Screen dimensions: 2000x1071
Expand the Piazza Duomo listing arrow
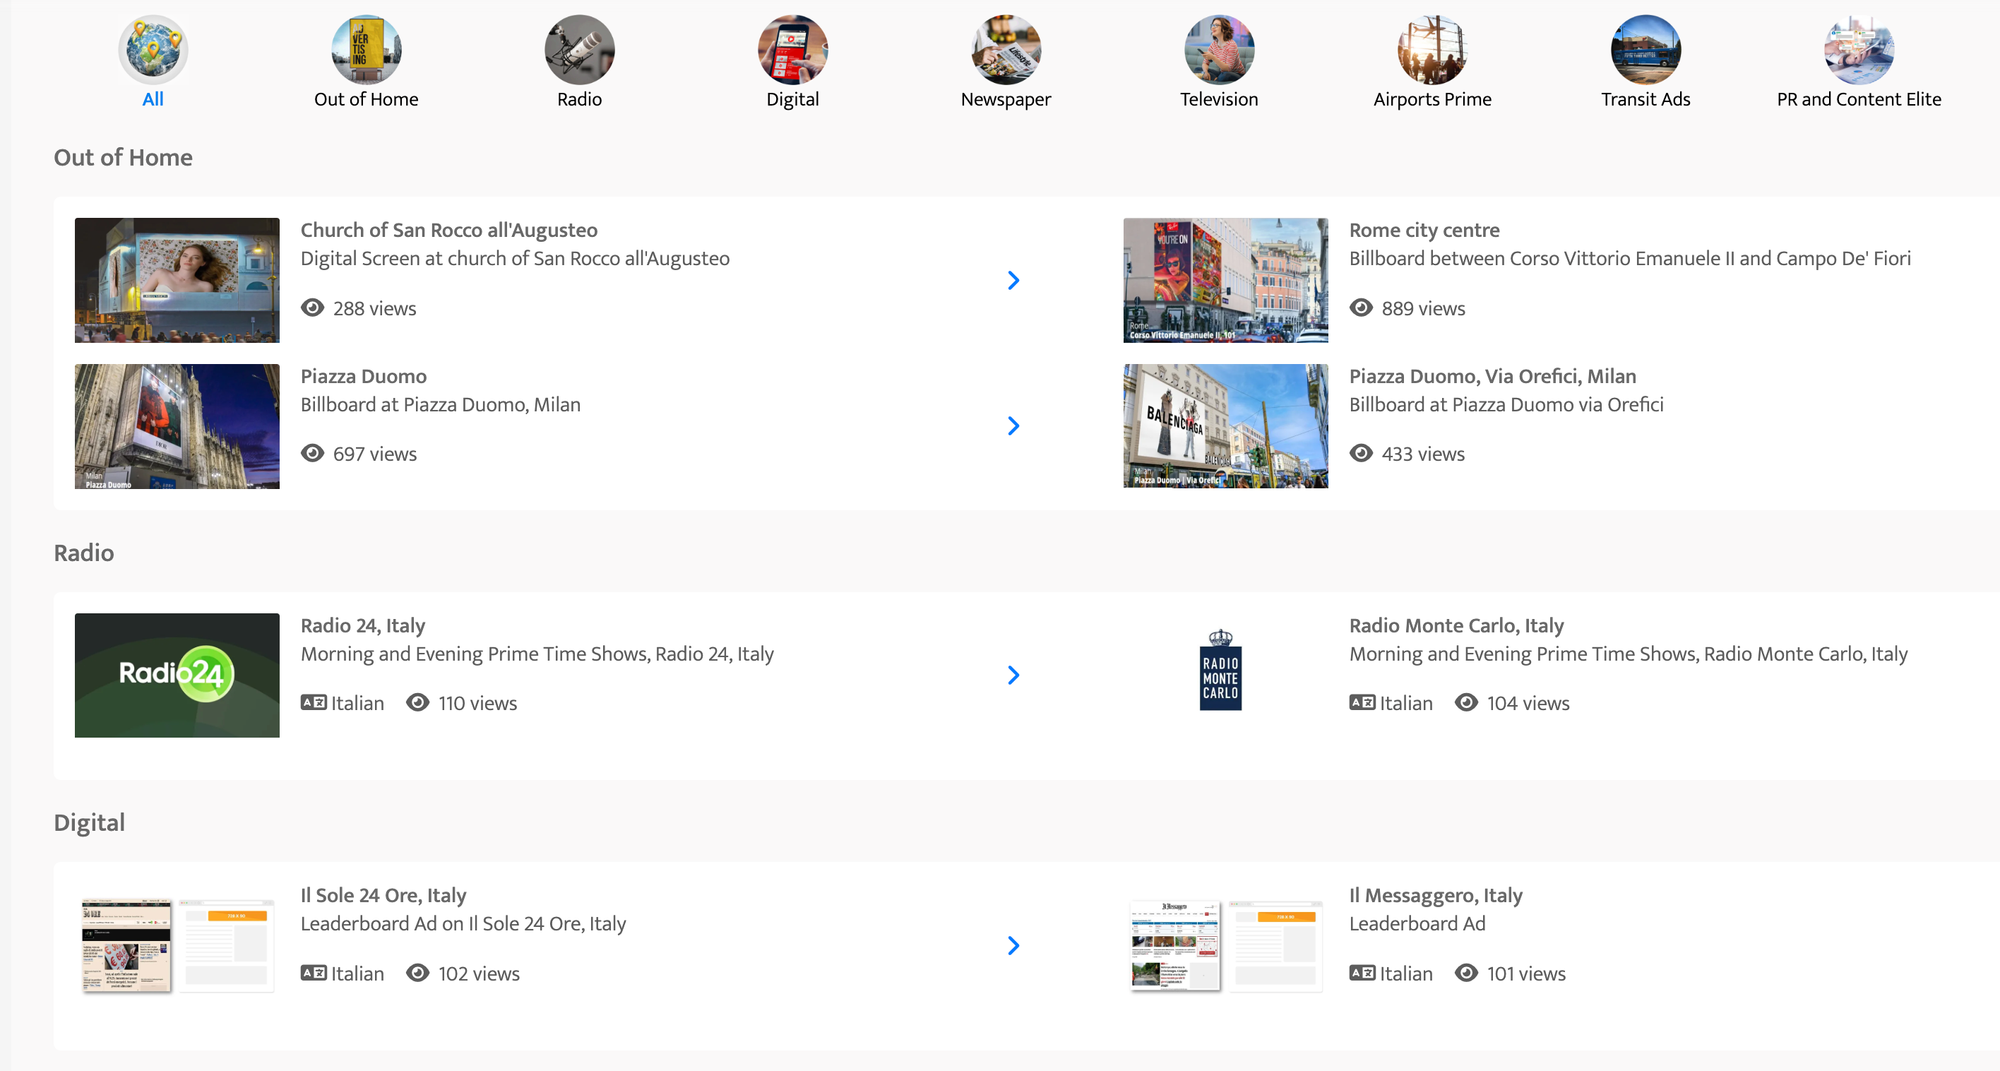pyautogui.click(x=1013, y=426)
